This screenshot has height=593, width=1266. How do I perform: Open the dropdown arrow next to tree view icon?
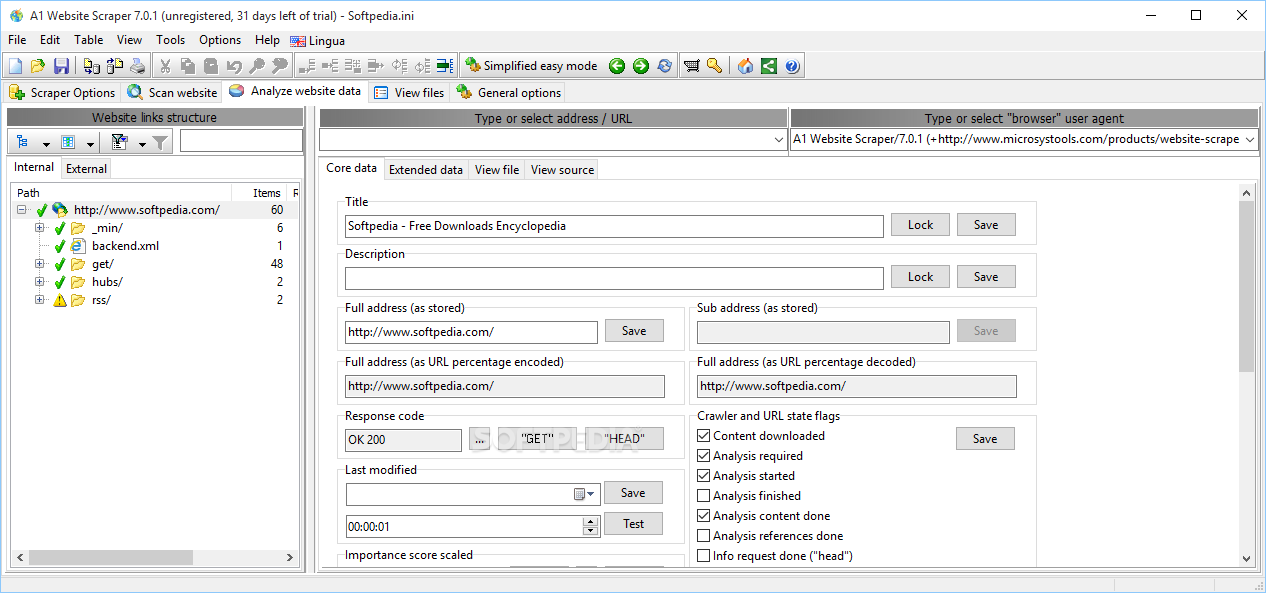pos(45,143)
